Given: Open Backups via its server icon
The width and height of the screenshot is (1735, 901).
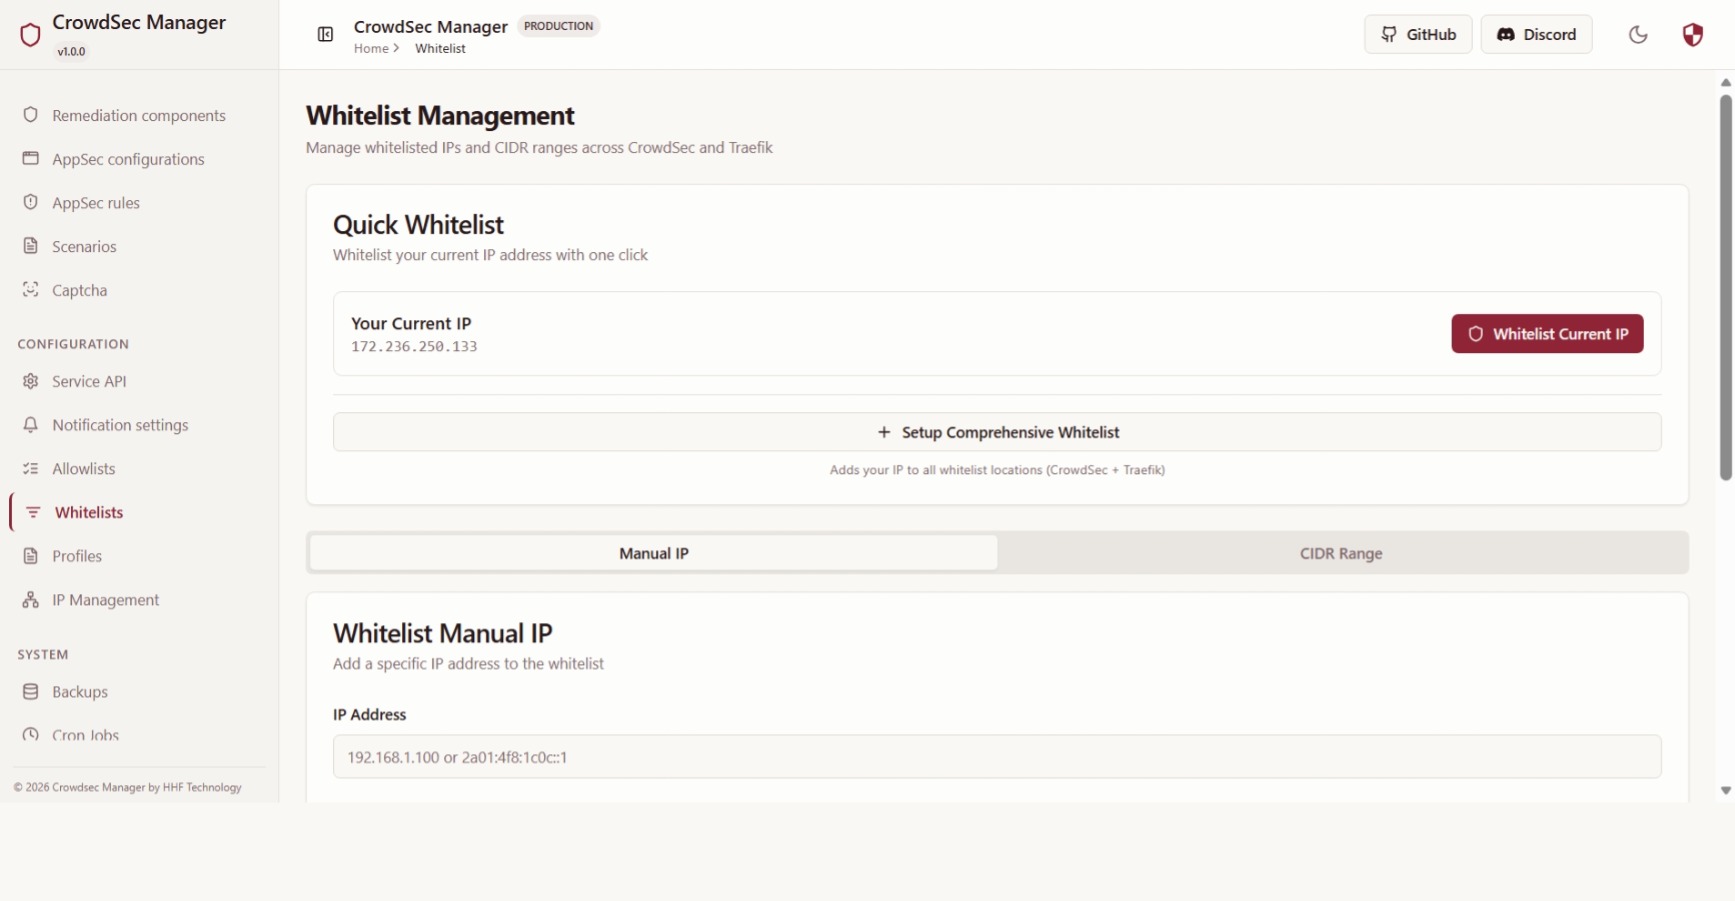Looking at the screenshot, I should pyautogui.click(x=31, y=692).
